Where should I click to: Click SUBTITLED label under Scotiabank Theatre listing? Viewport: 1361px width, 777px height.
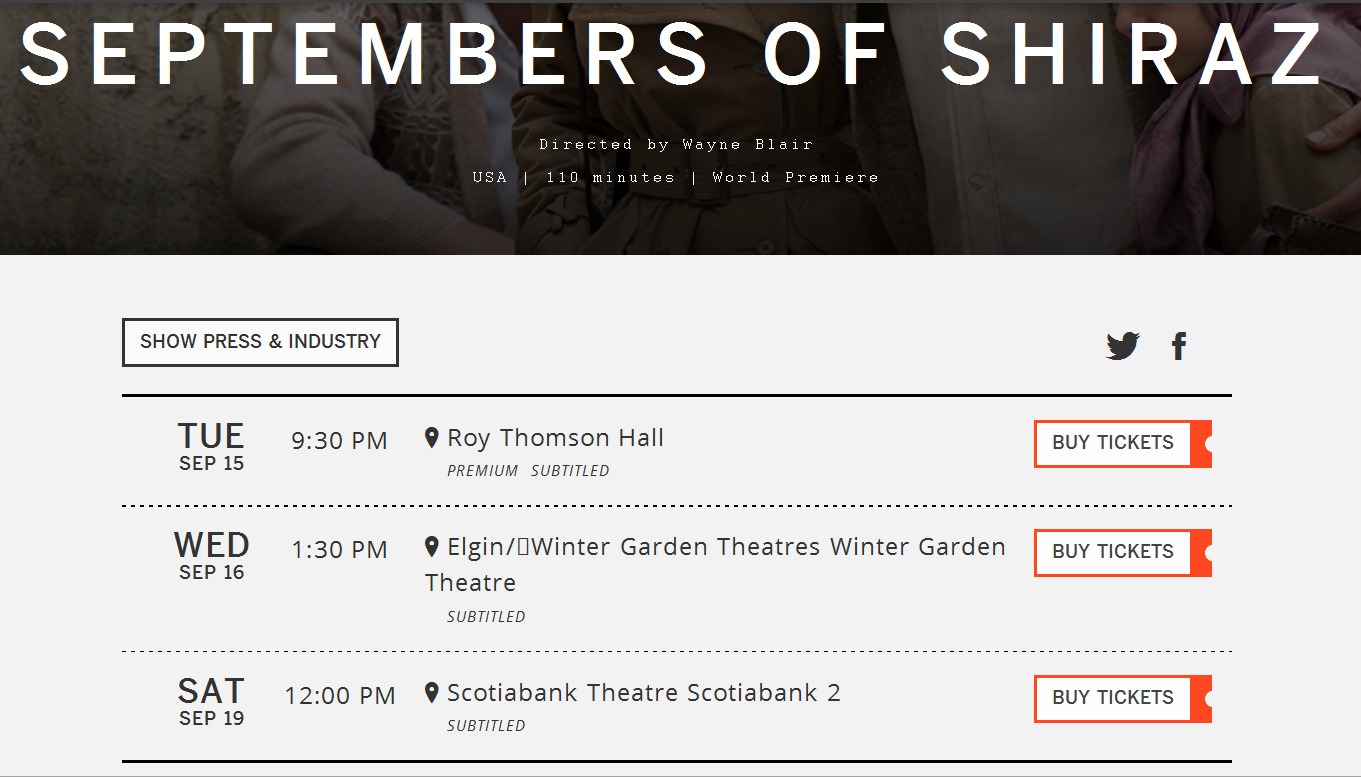point(486,726)
